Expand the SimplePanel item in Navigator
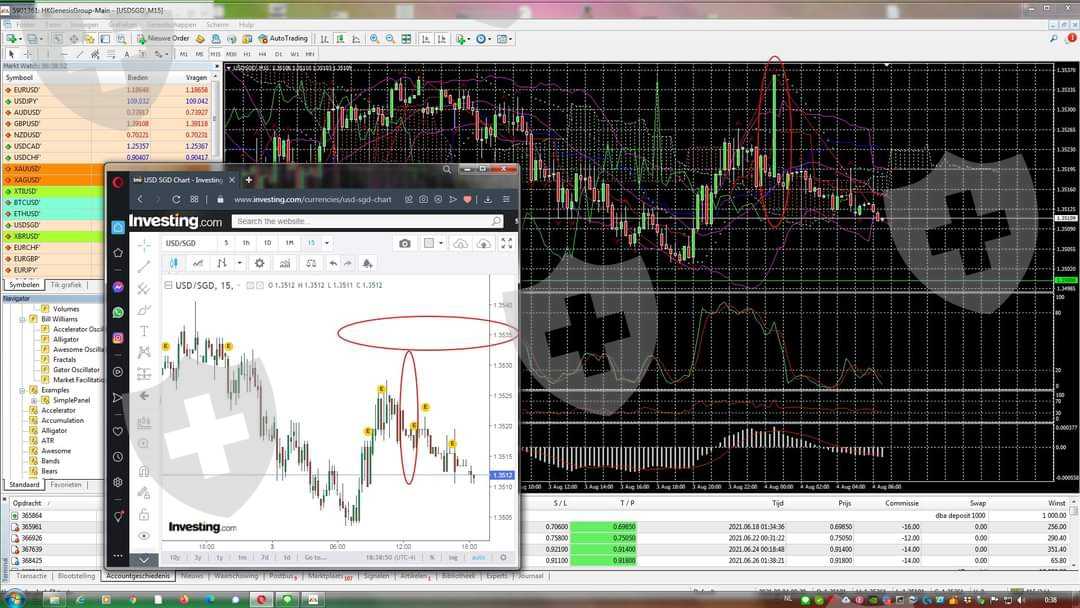 [33, 400]
